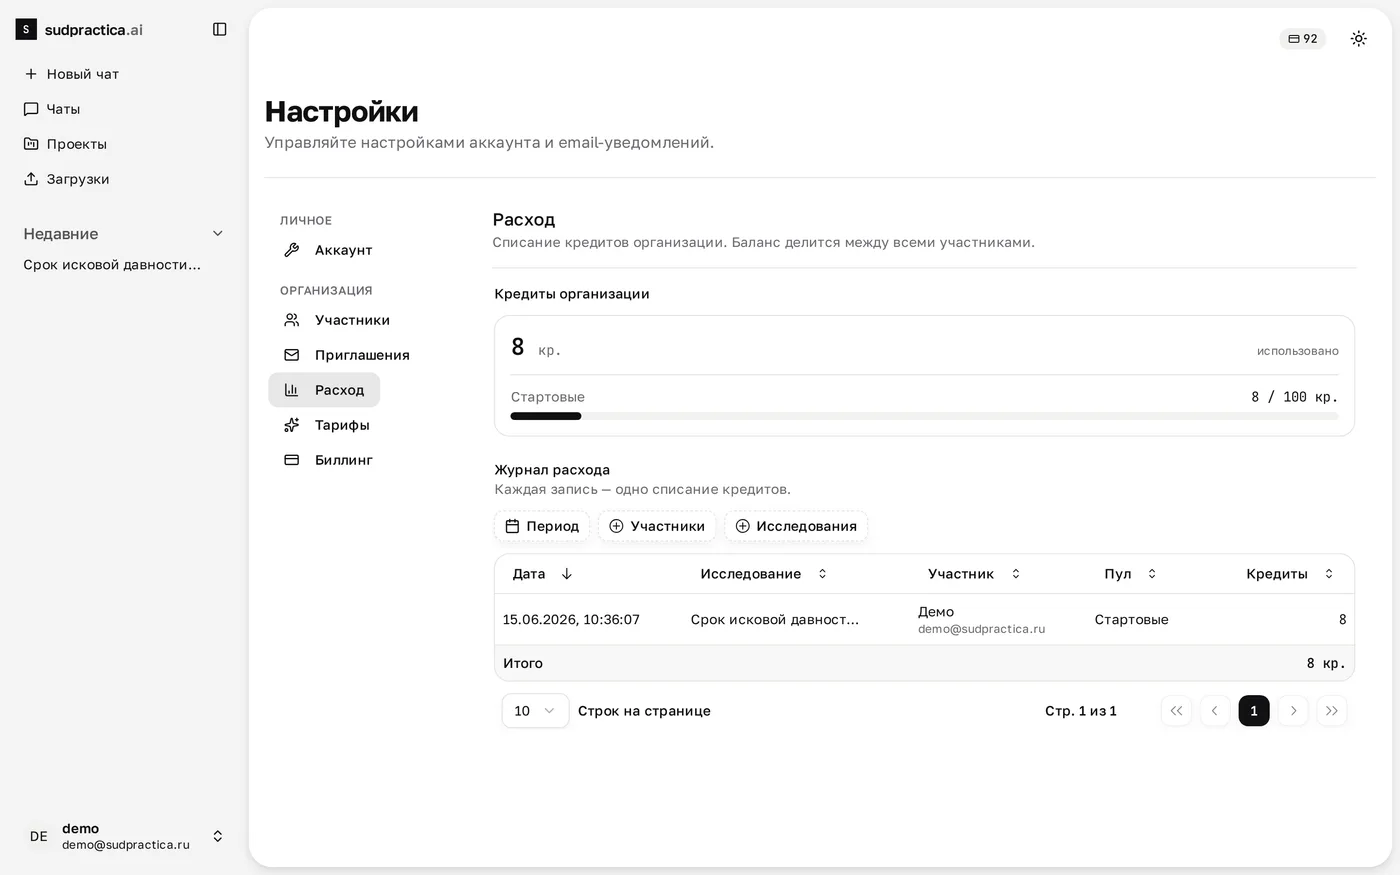Open the rows per page dropdown
The width and height of the screenshot is (1400, 875).
pyautogui.click(x=535, y=711)
